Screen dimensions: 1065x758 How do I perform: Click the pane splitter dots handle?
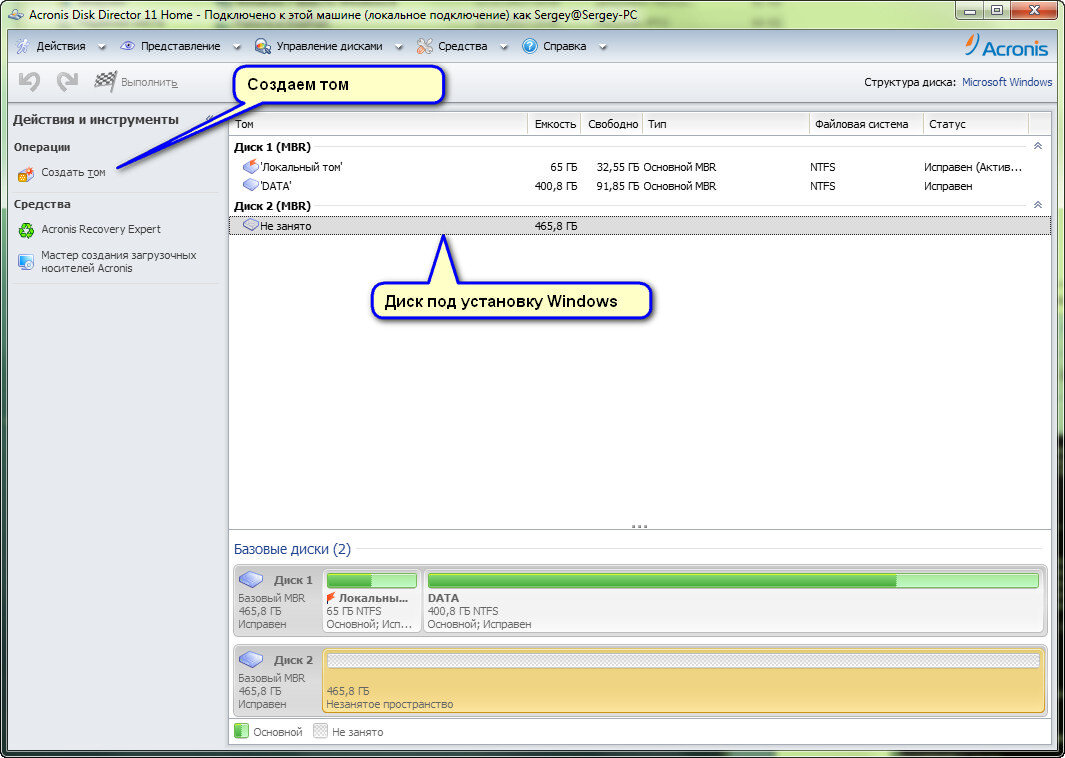tap(639, 526)
